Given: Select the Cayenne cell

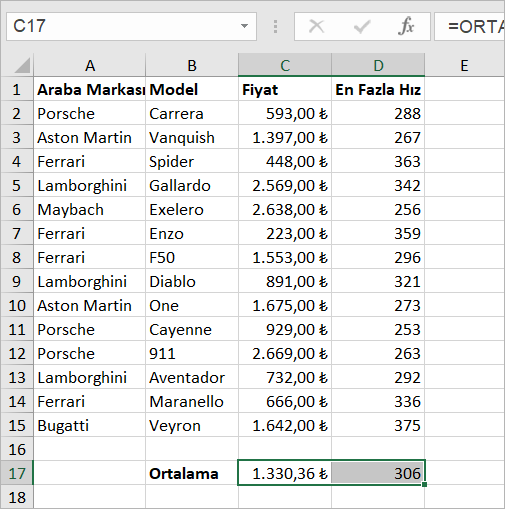Looking at the screenshot, I should point(192,329).
